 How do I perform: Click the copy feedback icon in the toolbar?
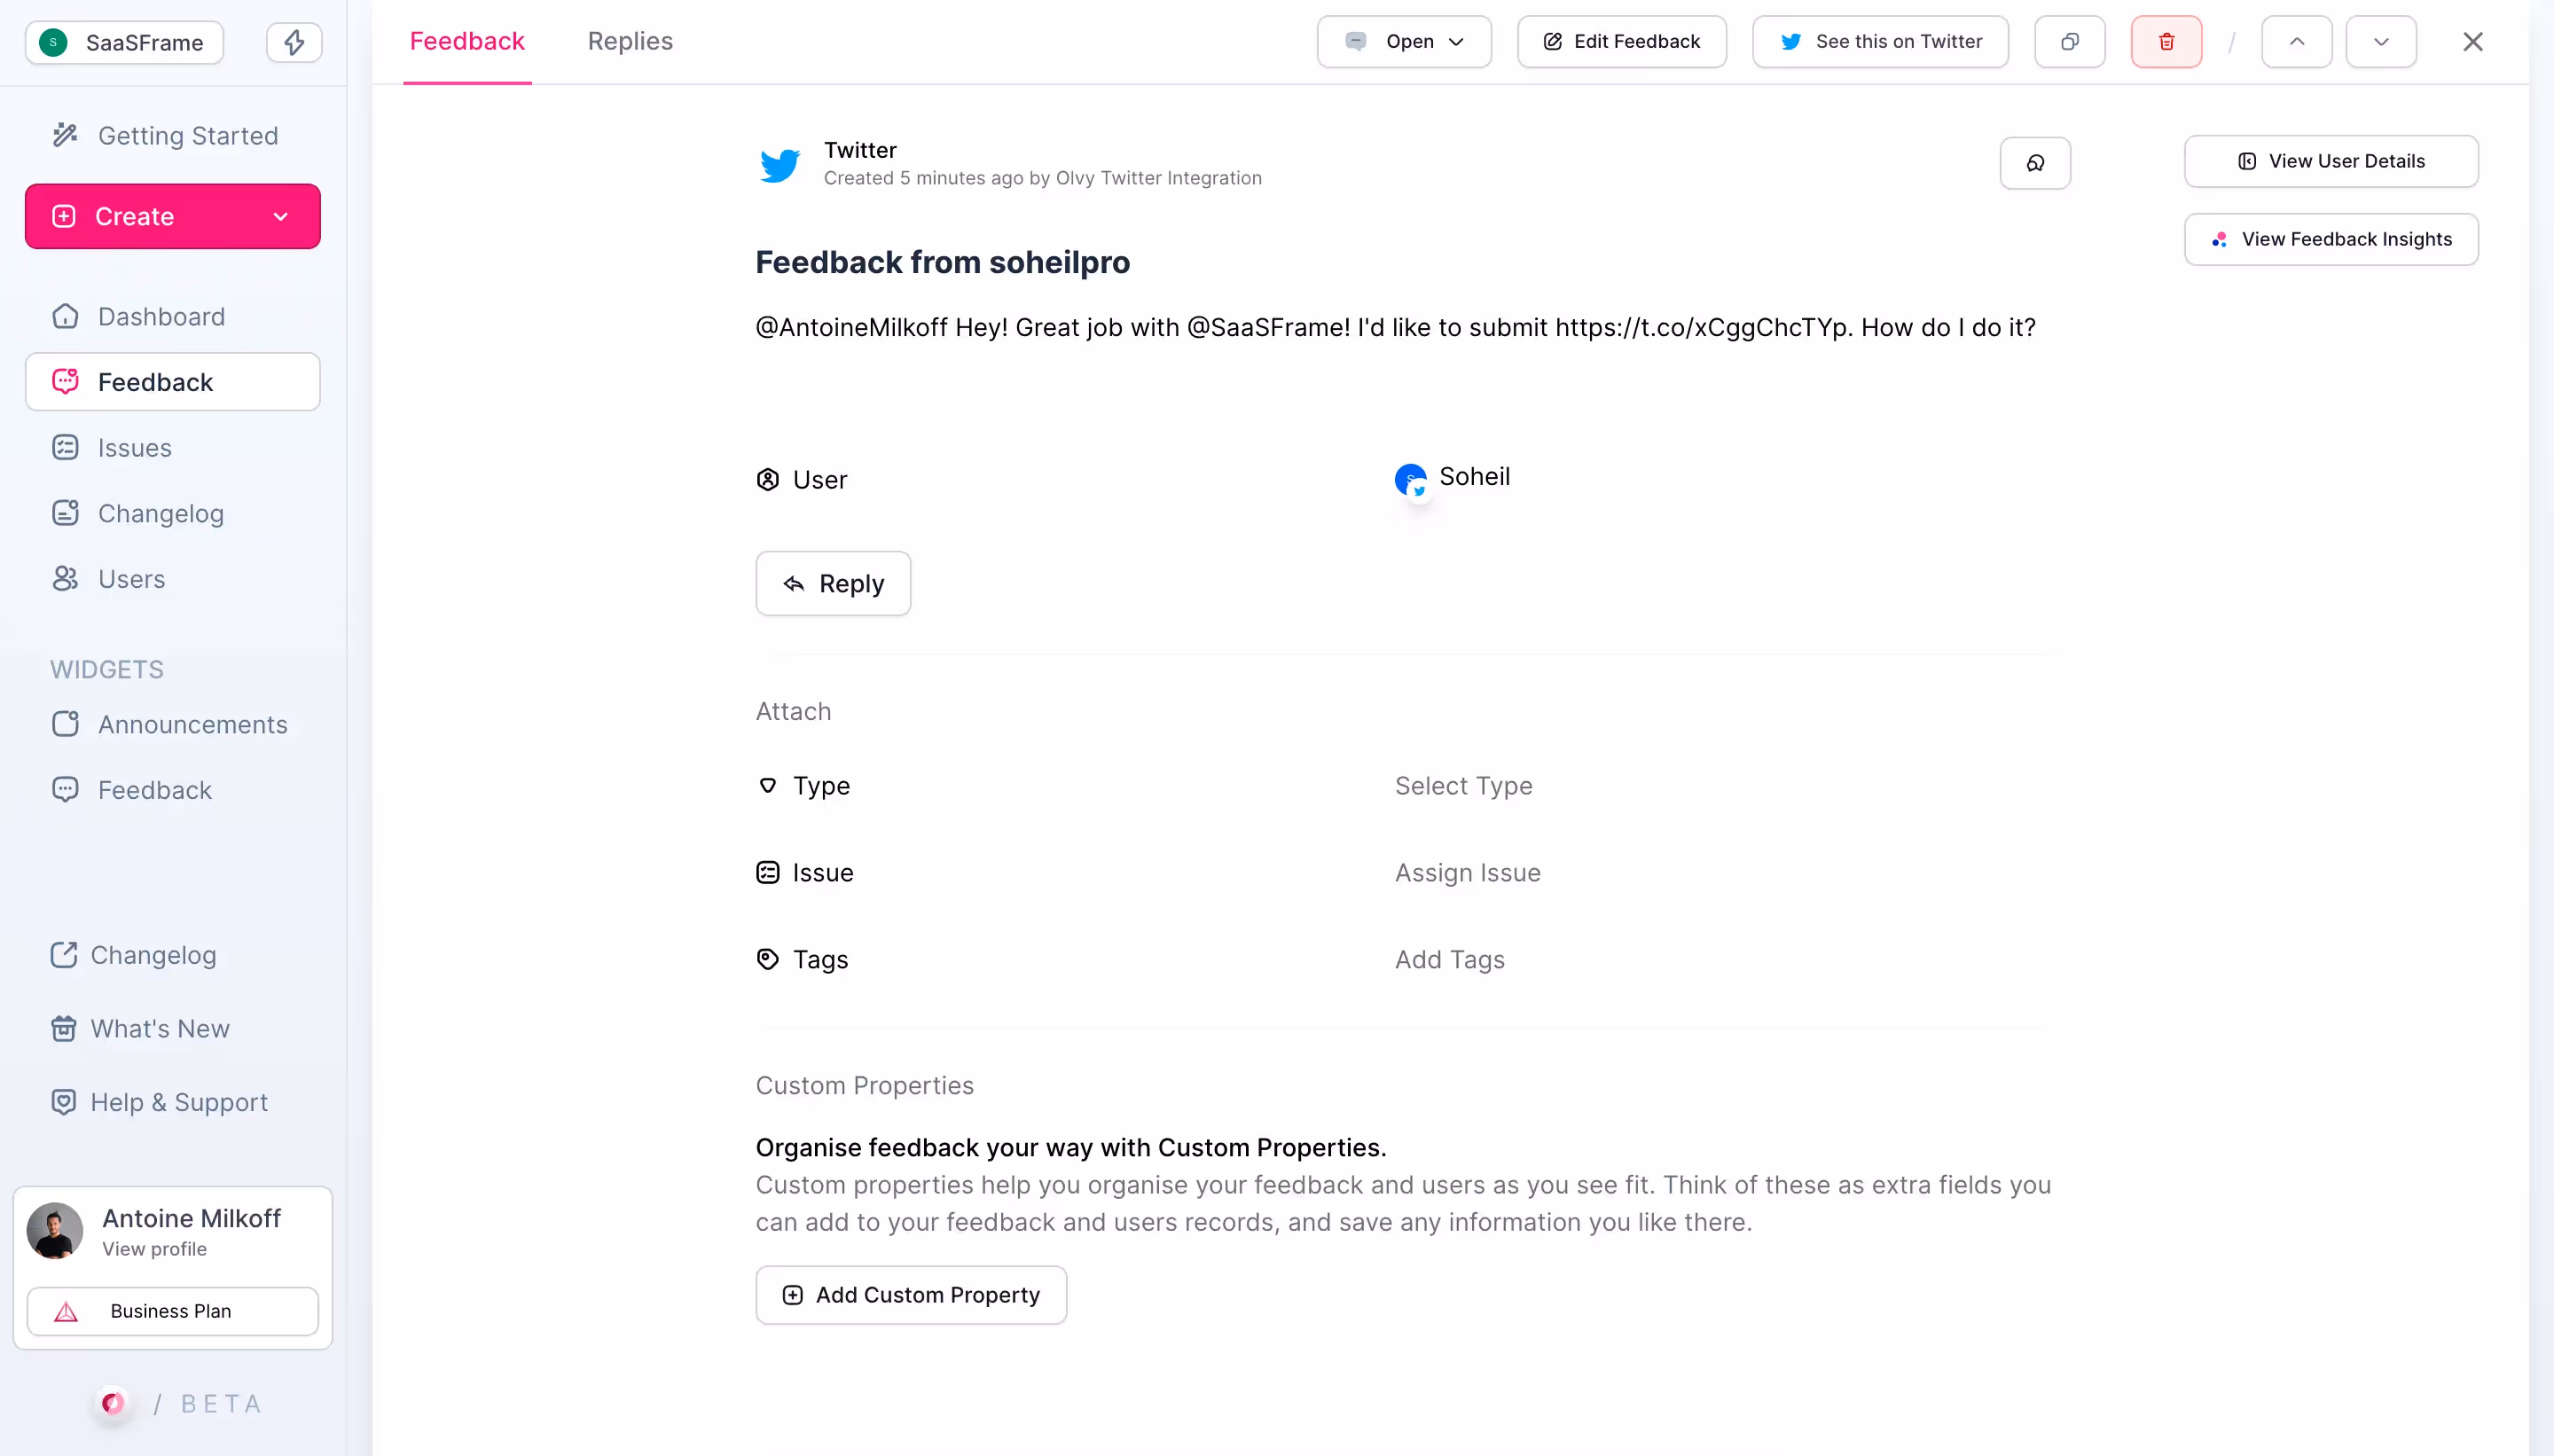click(2069, 41)
